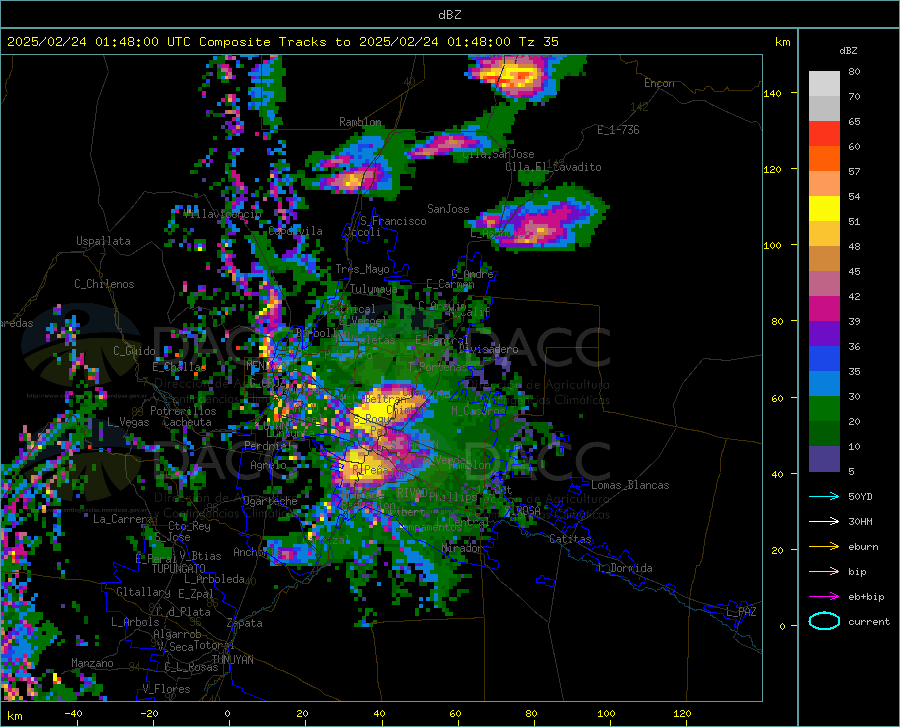900x727 pixels.
Task: Click the -40 km horizontal axis tick
Action: click(73, 713)
